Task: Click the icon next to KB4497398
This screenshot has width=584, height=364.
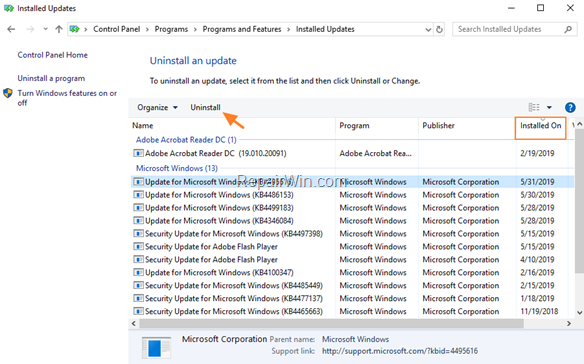Action: click(138, 234)
